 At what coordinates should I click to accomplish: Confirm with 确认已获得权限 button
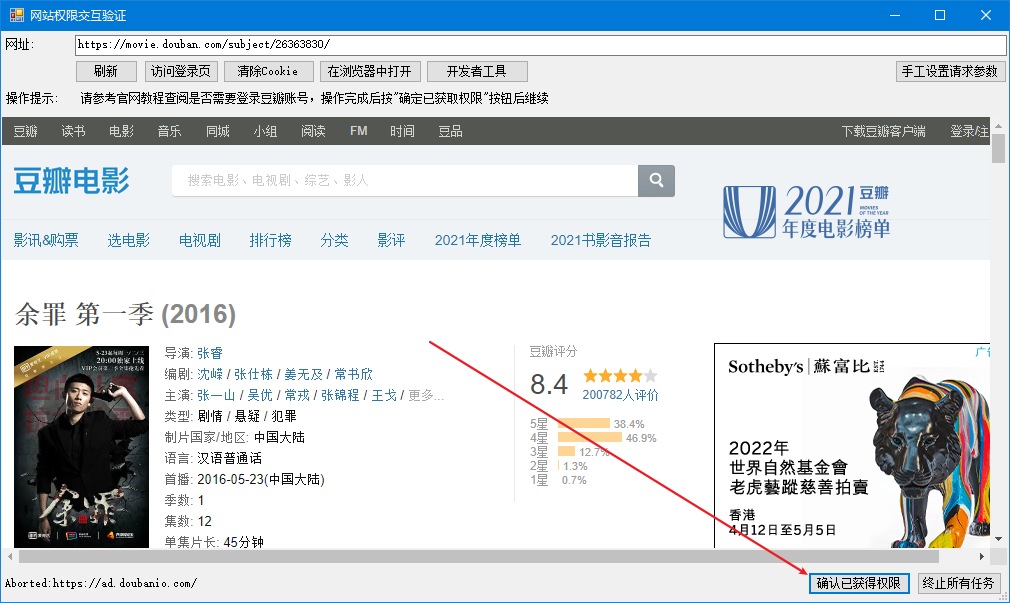click(859, 583)
